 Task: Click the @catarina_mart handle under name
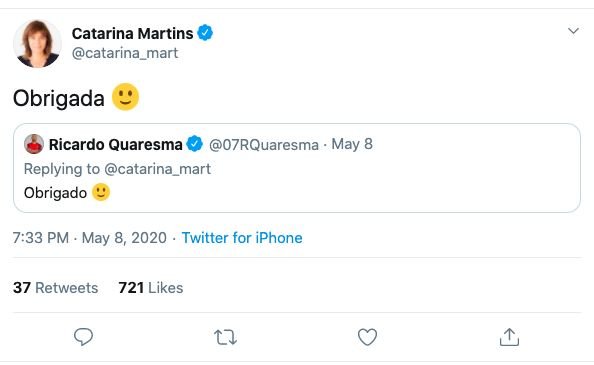click(125, 53)
